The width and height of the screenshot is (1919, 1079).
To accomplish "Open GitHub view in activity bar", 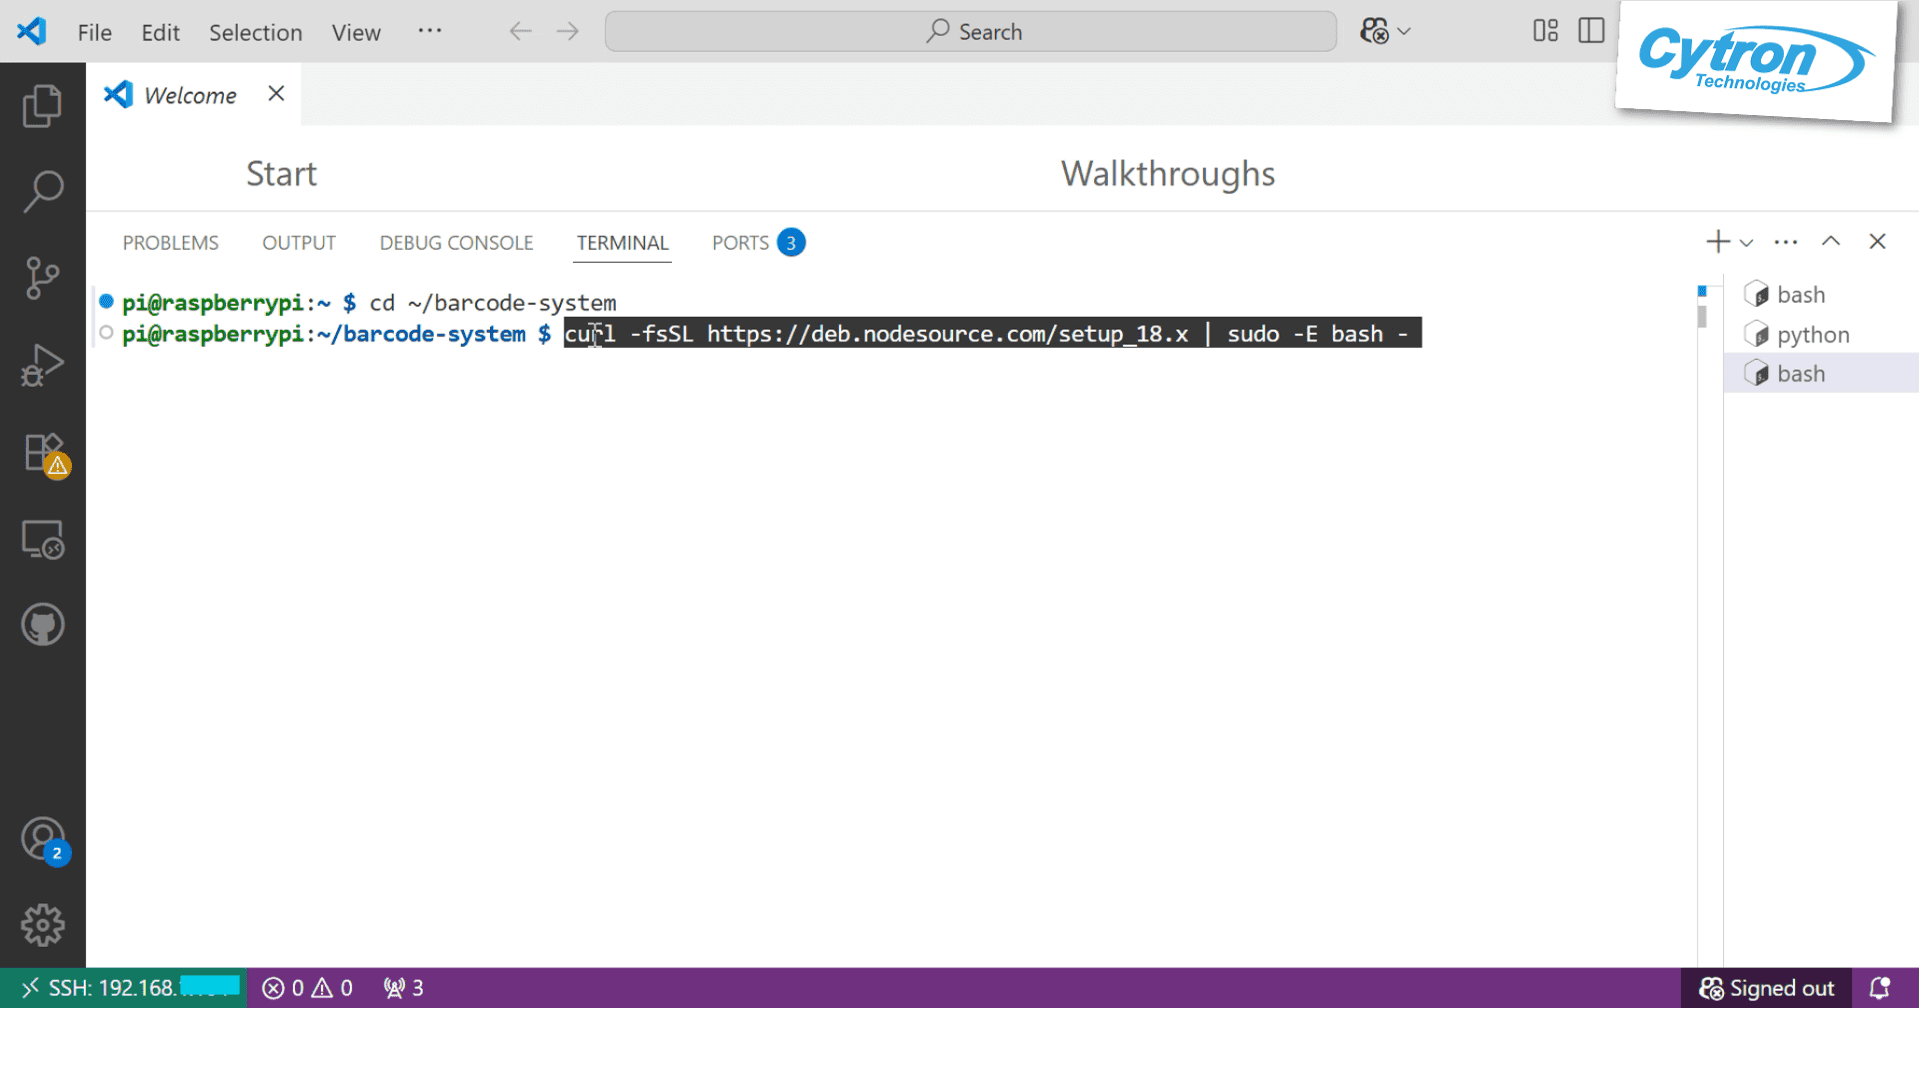I will (42, 625).
